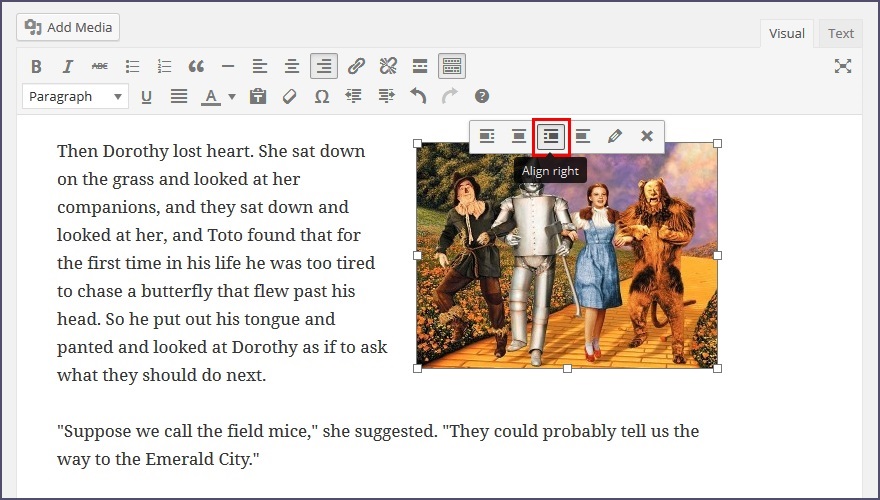Open the Paragraph format dropdown

click(75, 97)
